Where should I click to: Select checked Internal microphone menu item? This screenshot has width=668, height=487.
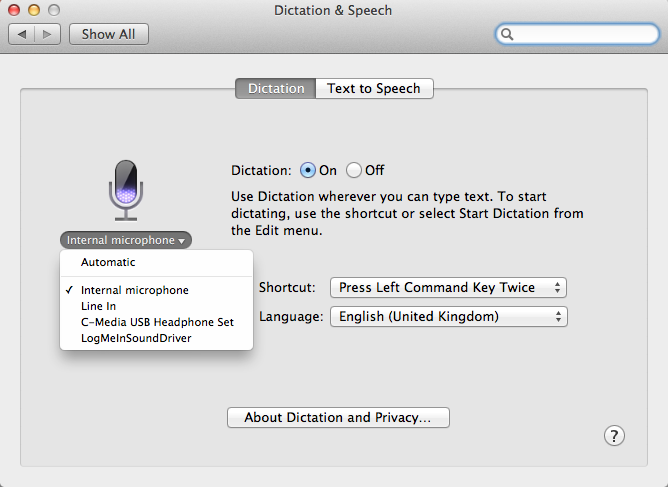point(134,290)
